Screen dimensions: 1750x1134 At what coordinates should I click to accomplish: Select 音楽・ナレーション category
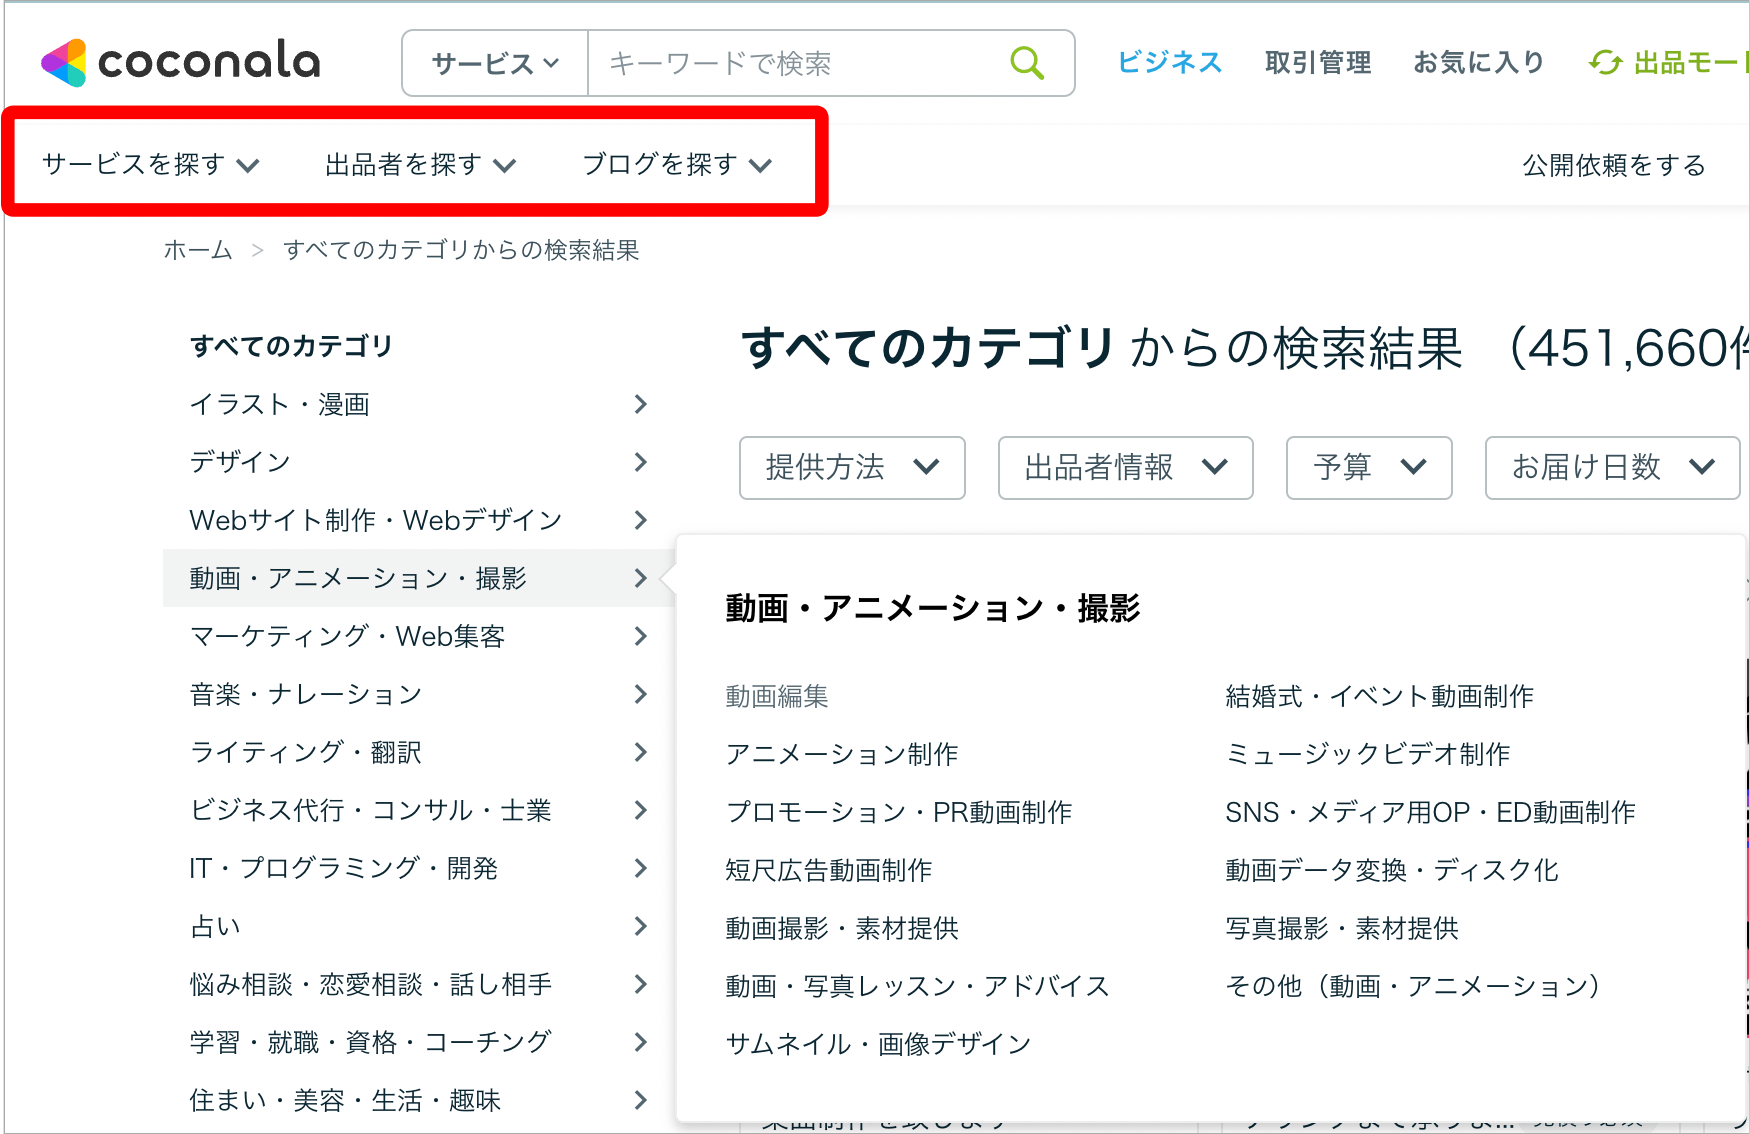(x=419, y=694)
